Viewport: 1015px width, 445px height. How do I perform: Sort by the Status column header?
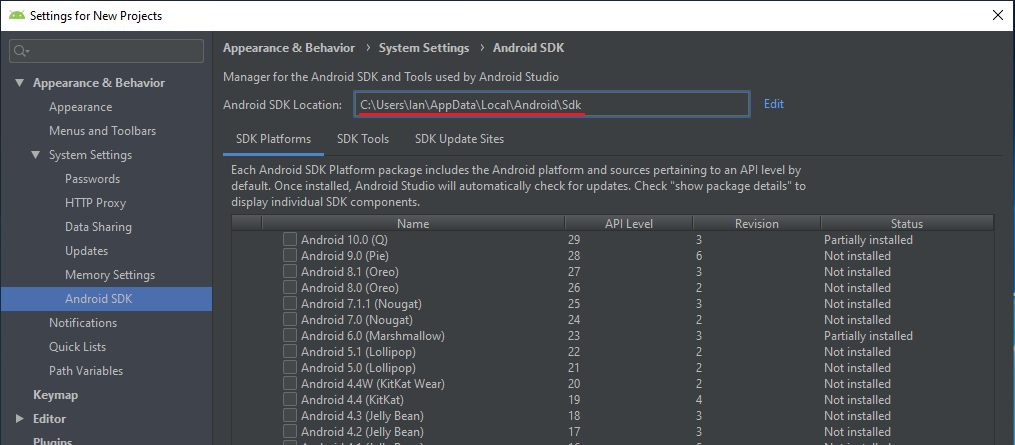[x=907, y=223]
